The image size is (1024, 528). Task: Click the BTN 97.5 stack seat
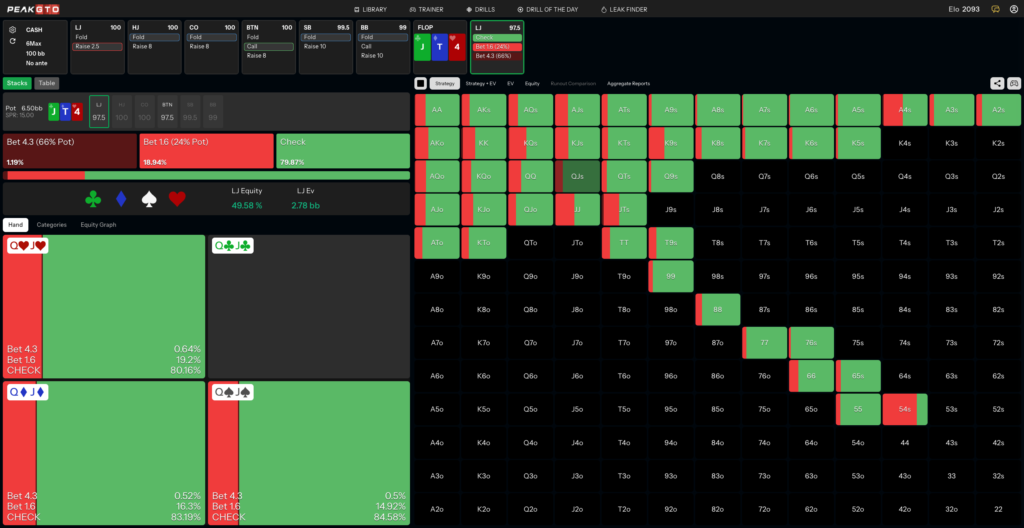167,111
